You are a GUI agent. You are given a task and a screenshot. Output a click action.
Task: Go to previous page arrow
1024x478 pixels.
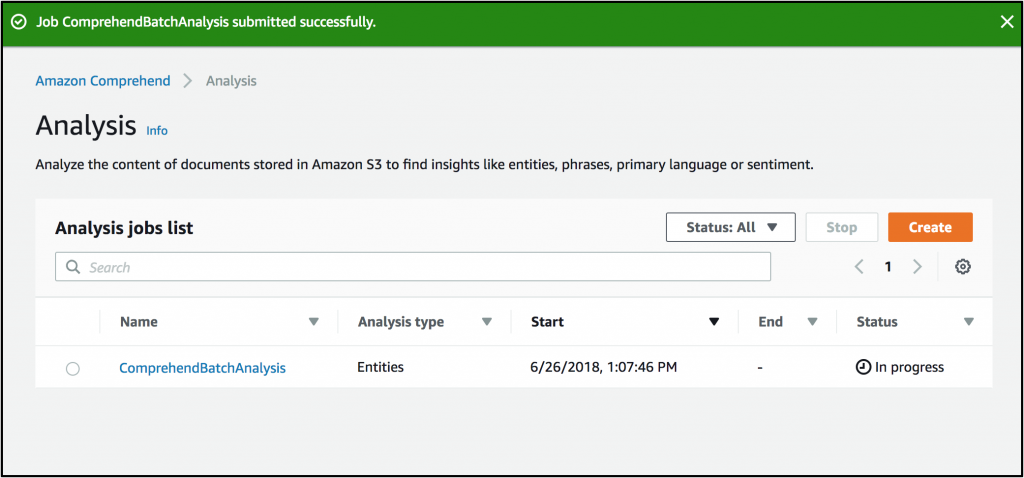coord(859,267)
